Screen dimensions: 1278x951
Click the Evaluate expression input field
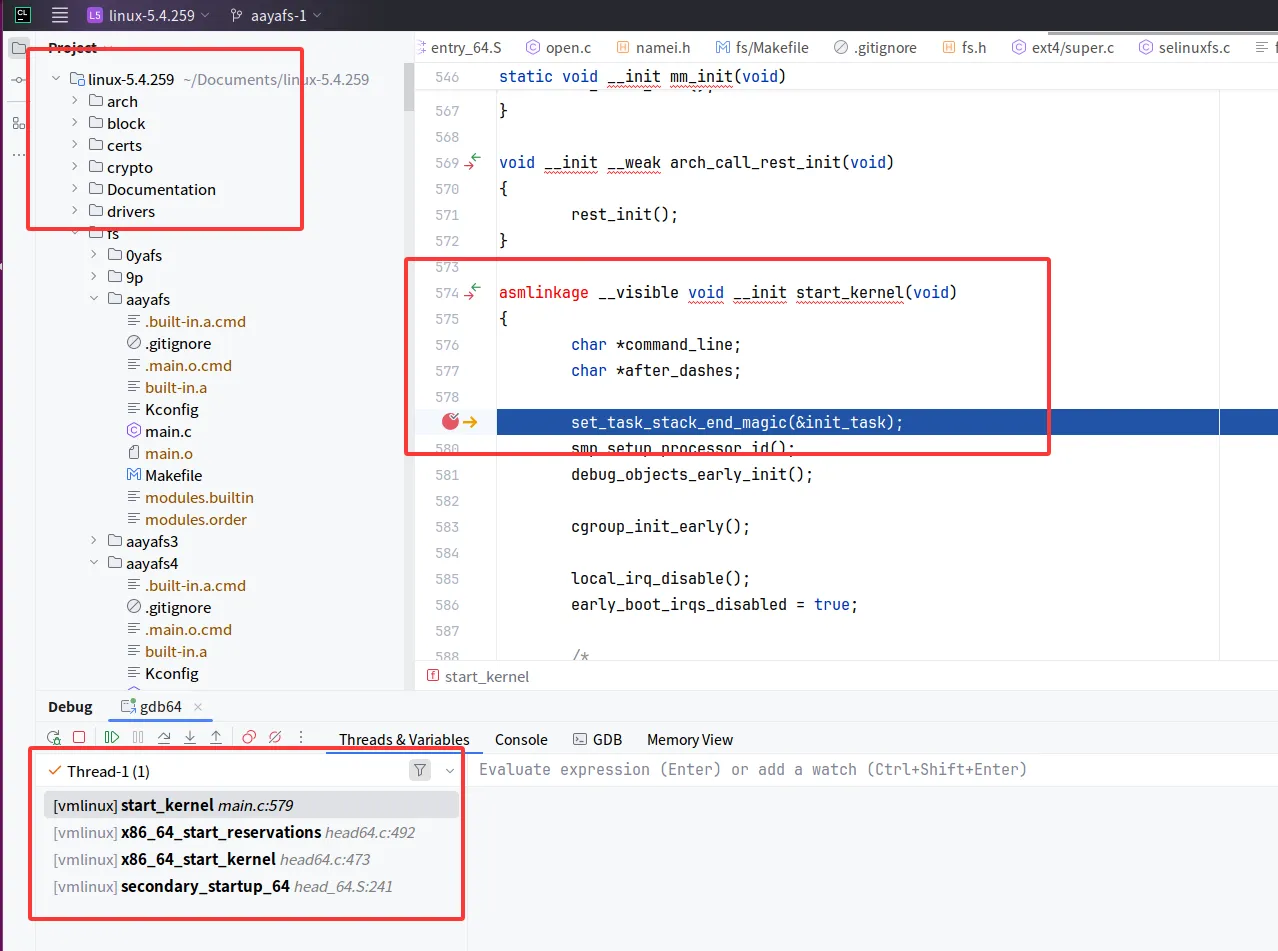(870, 769)
